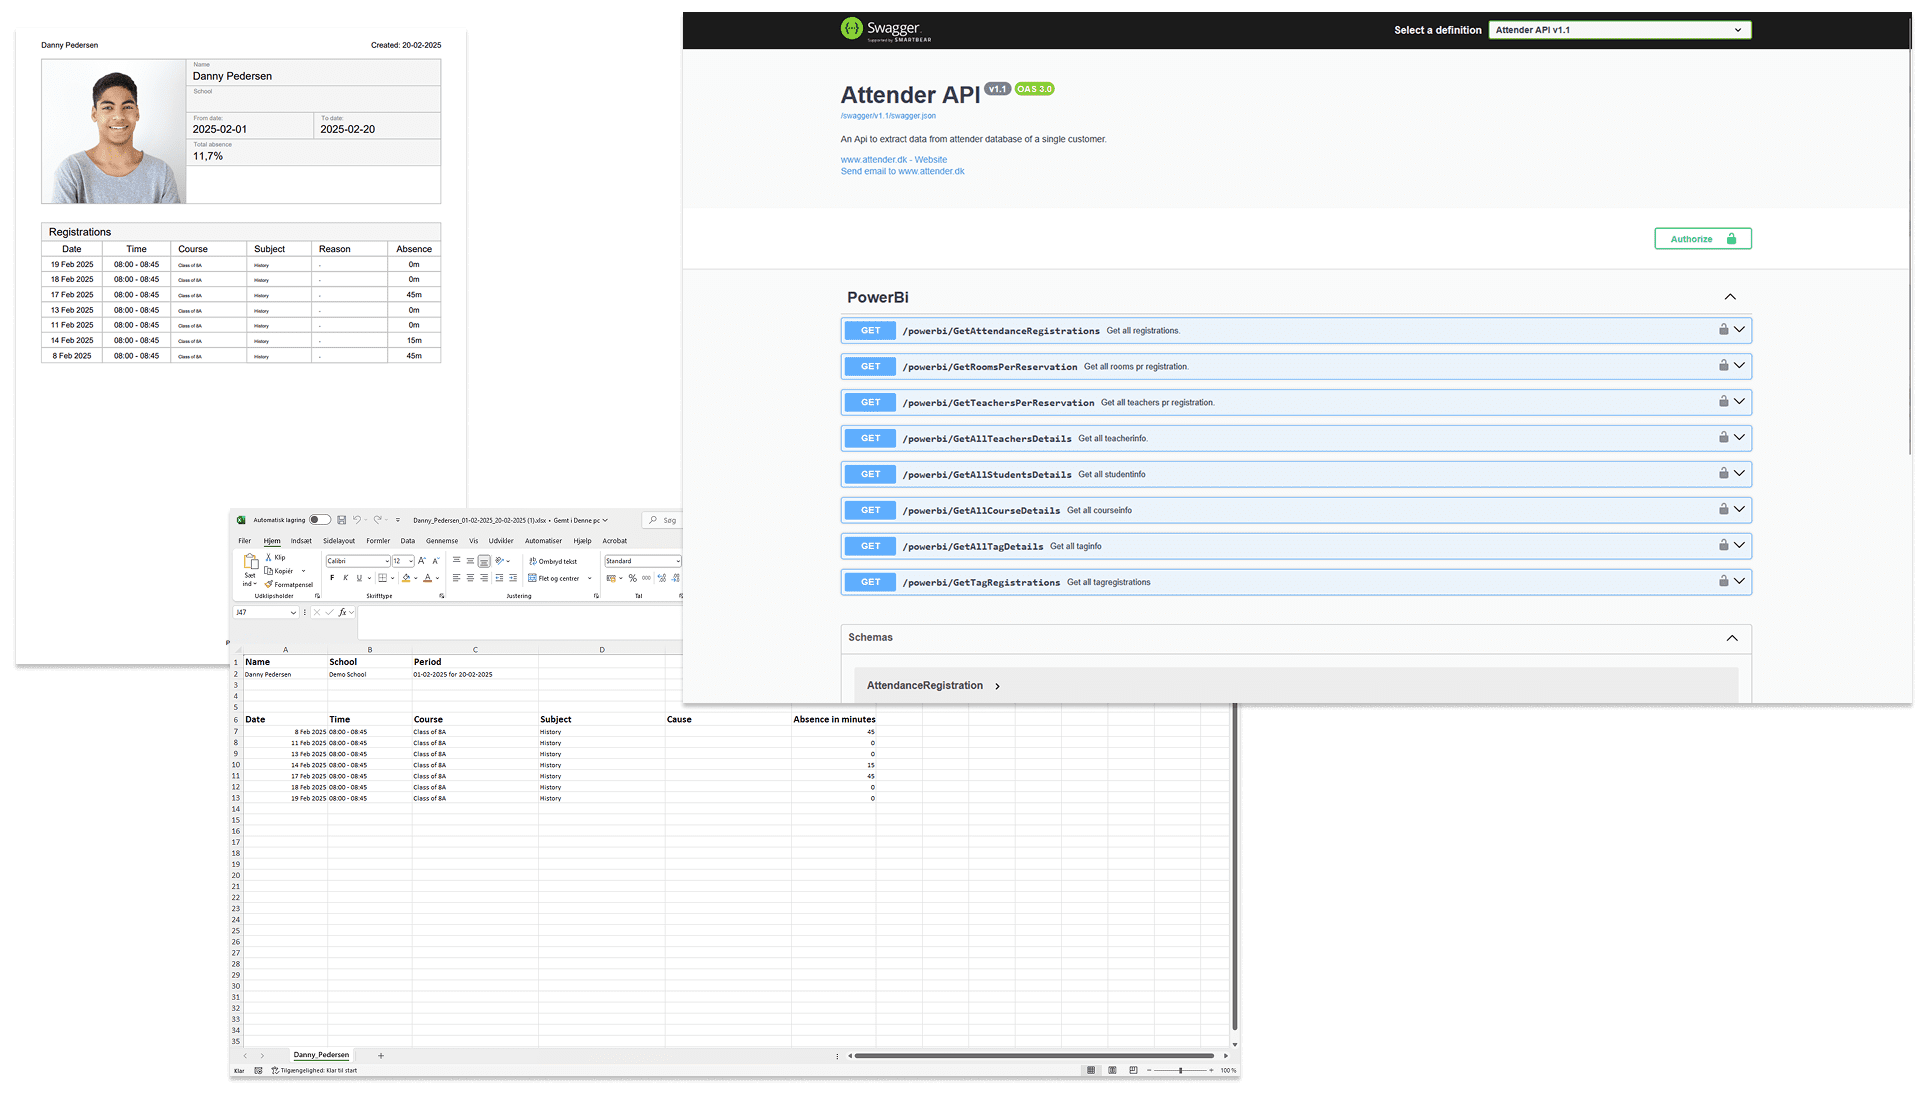Click lock icon on GetTagRegistrations row
This screenshot has width=1930, height=1094.
tap(1723, 581)
